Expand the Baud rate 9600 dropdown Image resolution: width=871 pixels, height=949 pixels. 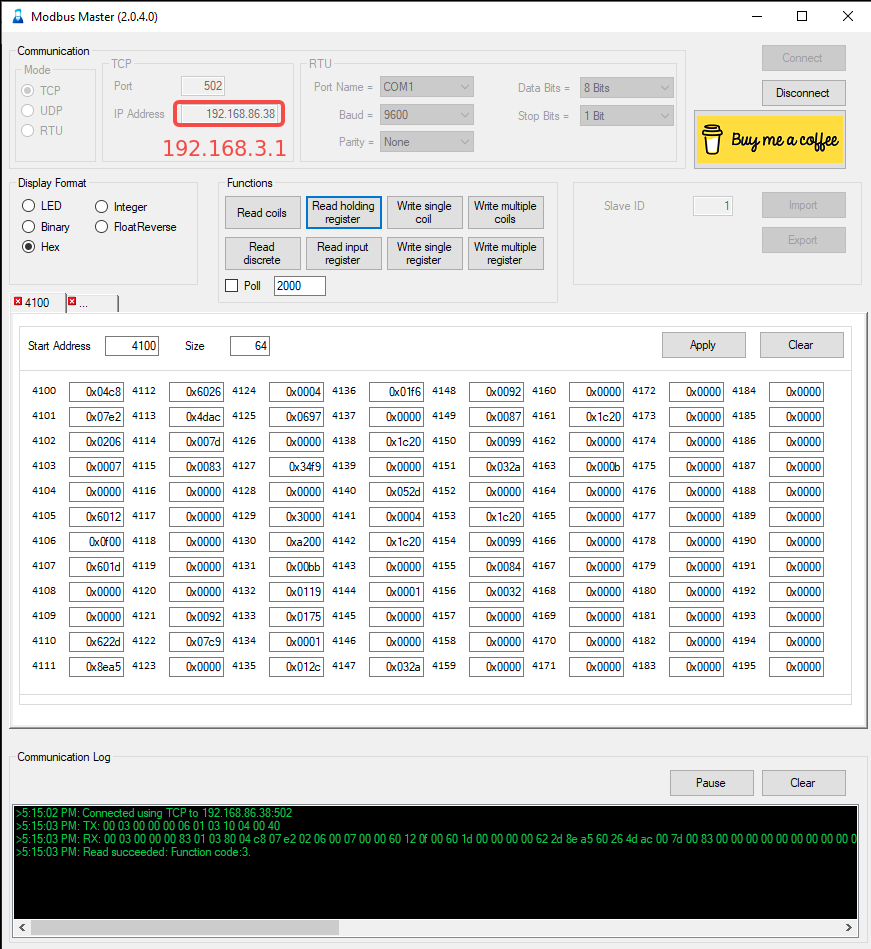click(426, 115)
